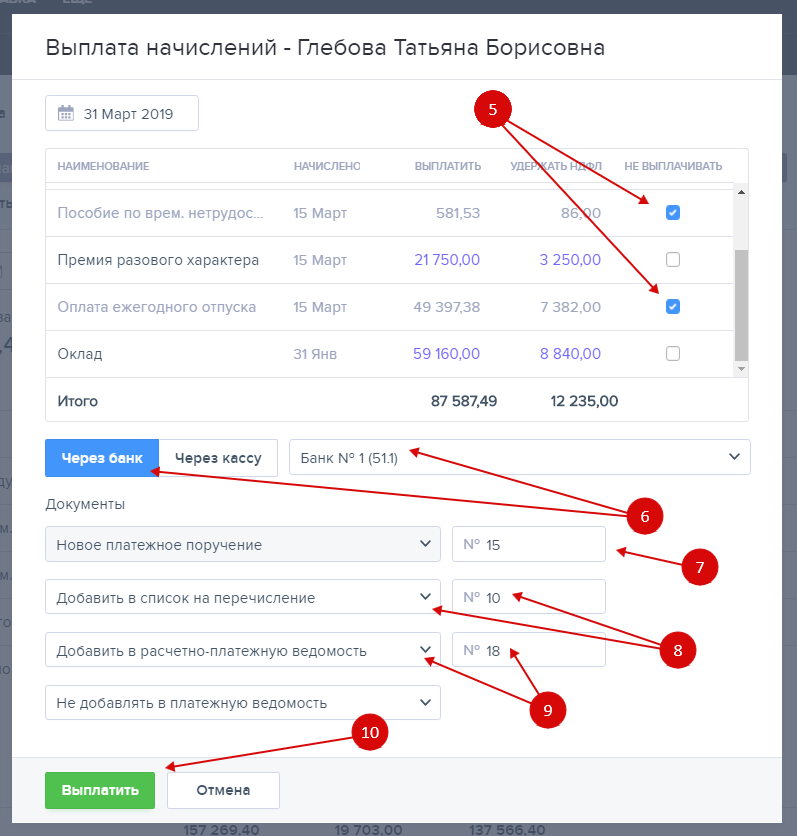Expand 'Добавить в расчетно-платежную ведомость' dropdown

click(242, 650)
